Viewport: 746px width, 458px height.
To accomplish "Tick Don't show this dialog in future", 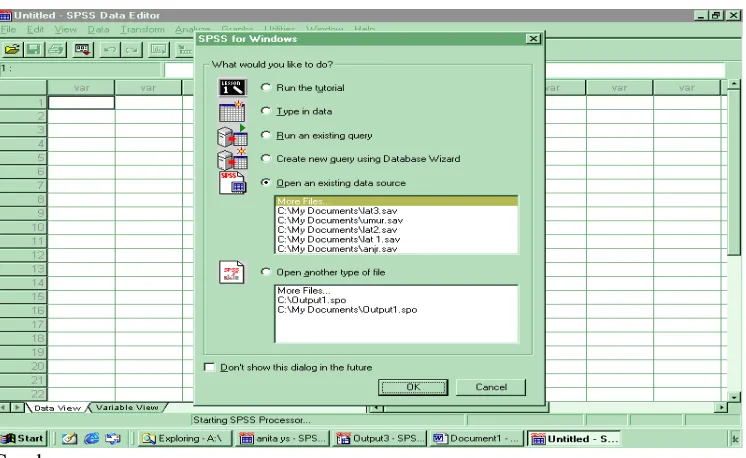I will tap(209, 367).
